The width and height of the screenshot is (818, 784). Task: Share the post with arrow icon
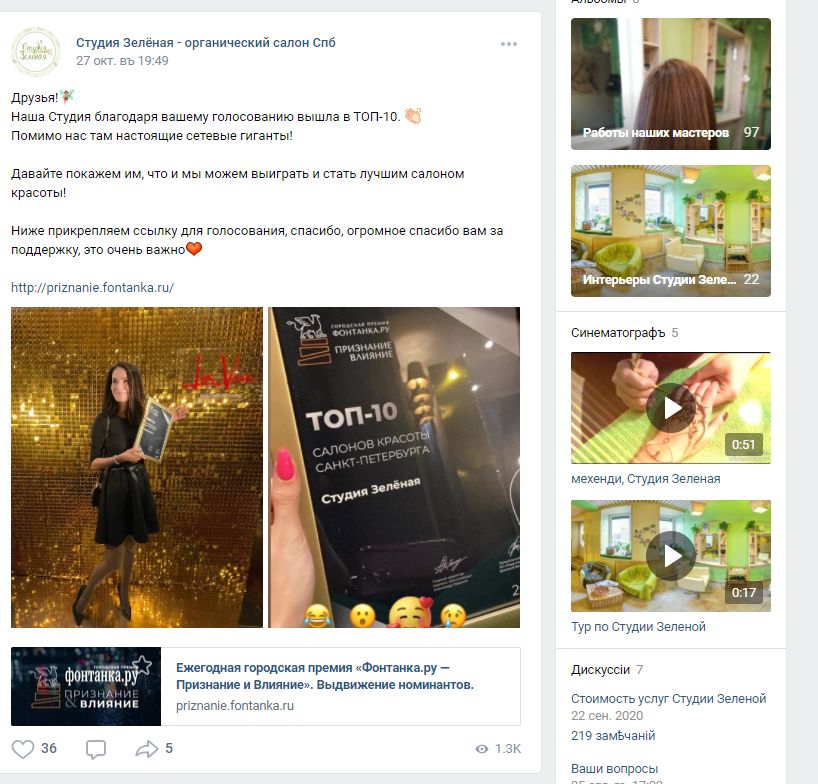[x=147, y=749]
